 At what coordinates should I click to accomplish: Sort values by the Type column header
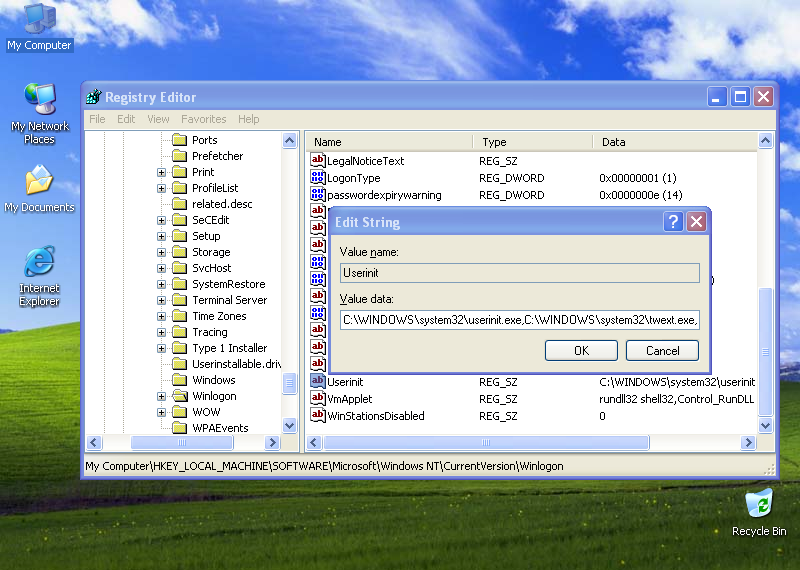coord(533,141)
